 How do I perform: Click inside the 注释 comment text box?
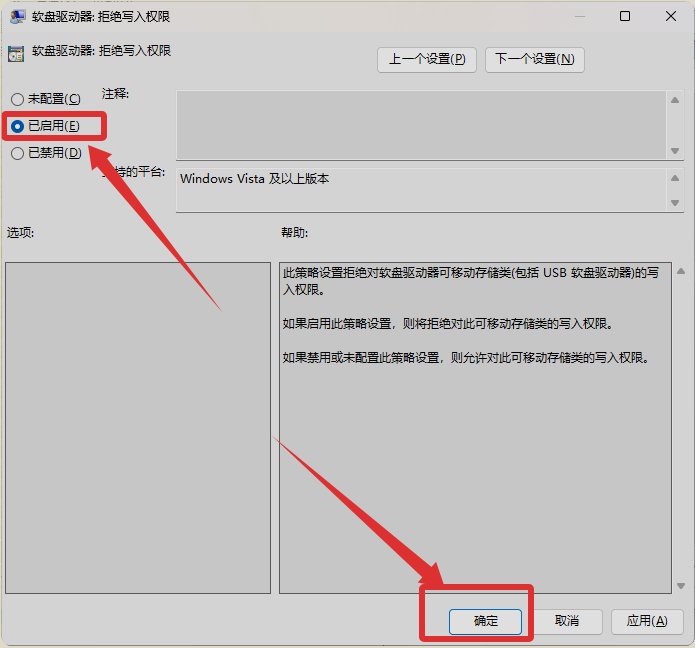pos(420,124)
